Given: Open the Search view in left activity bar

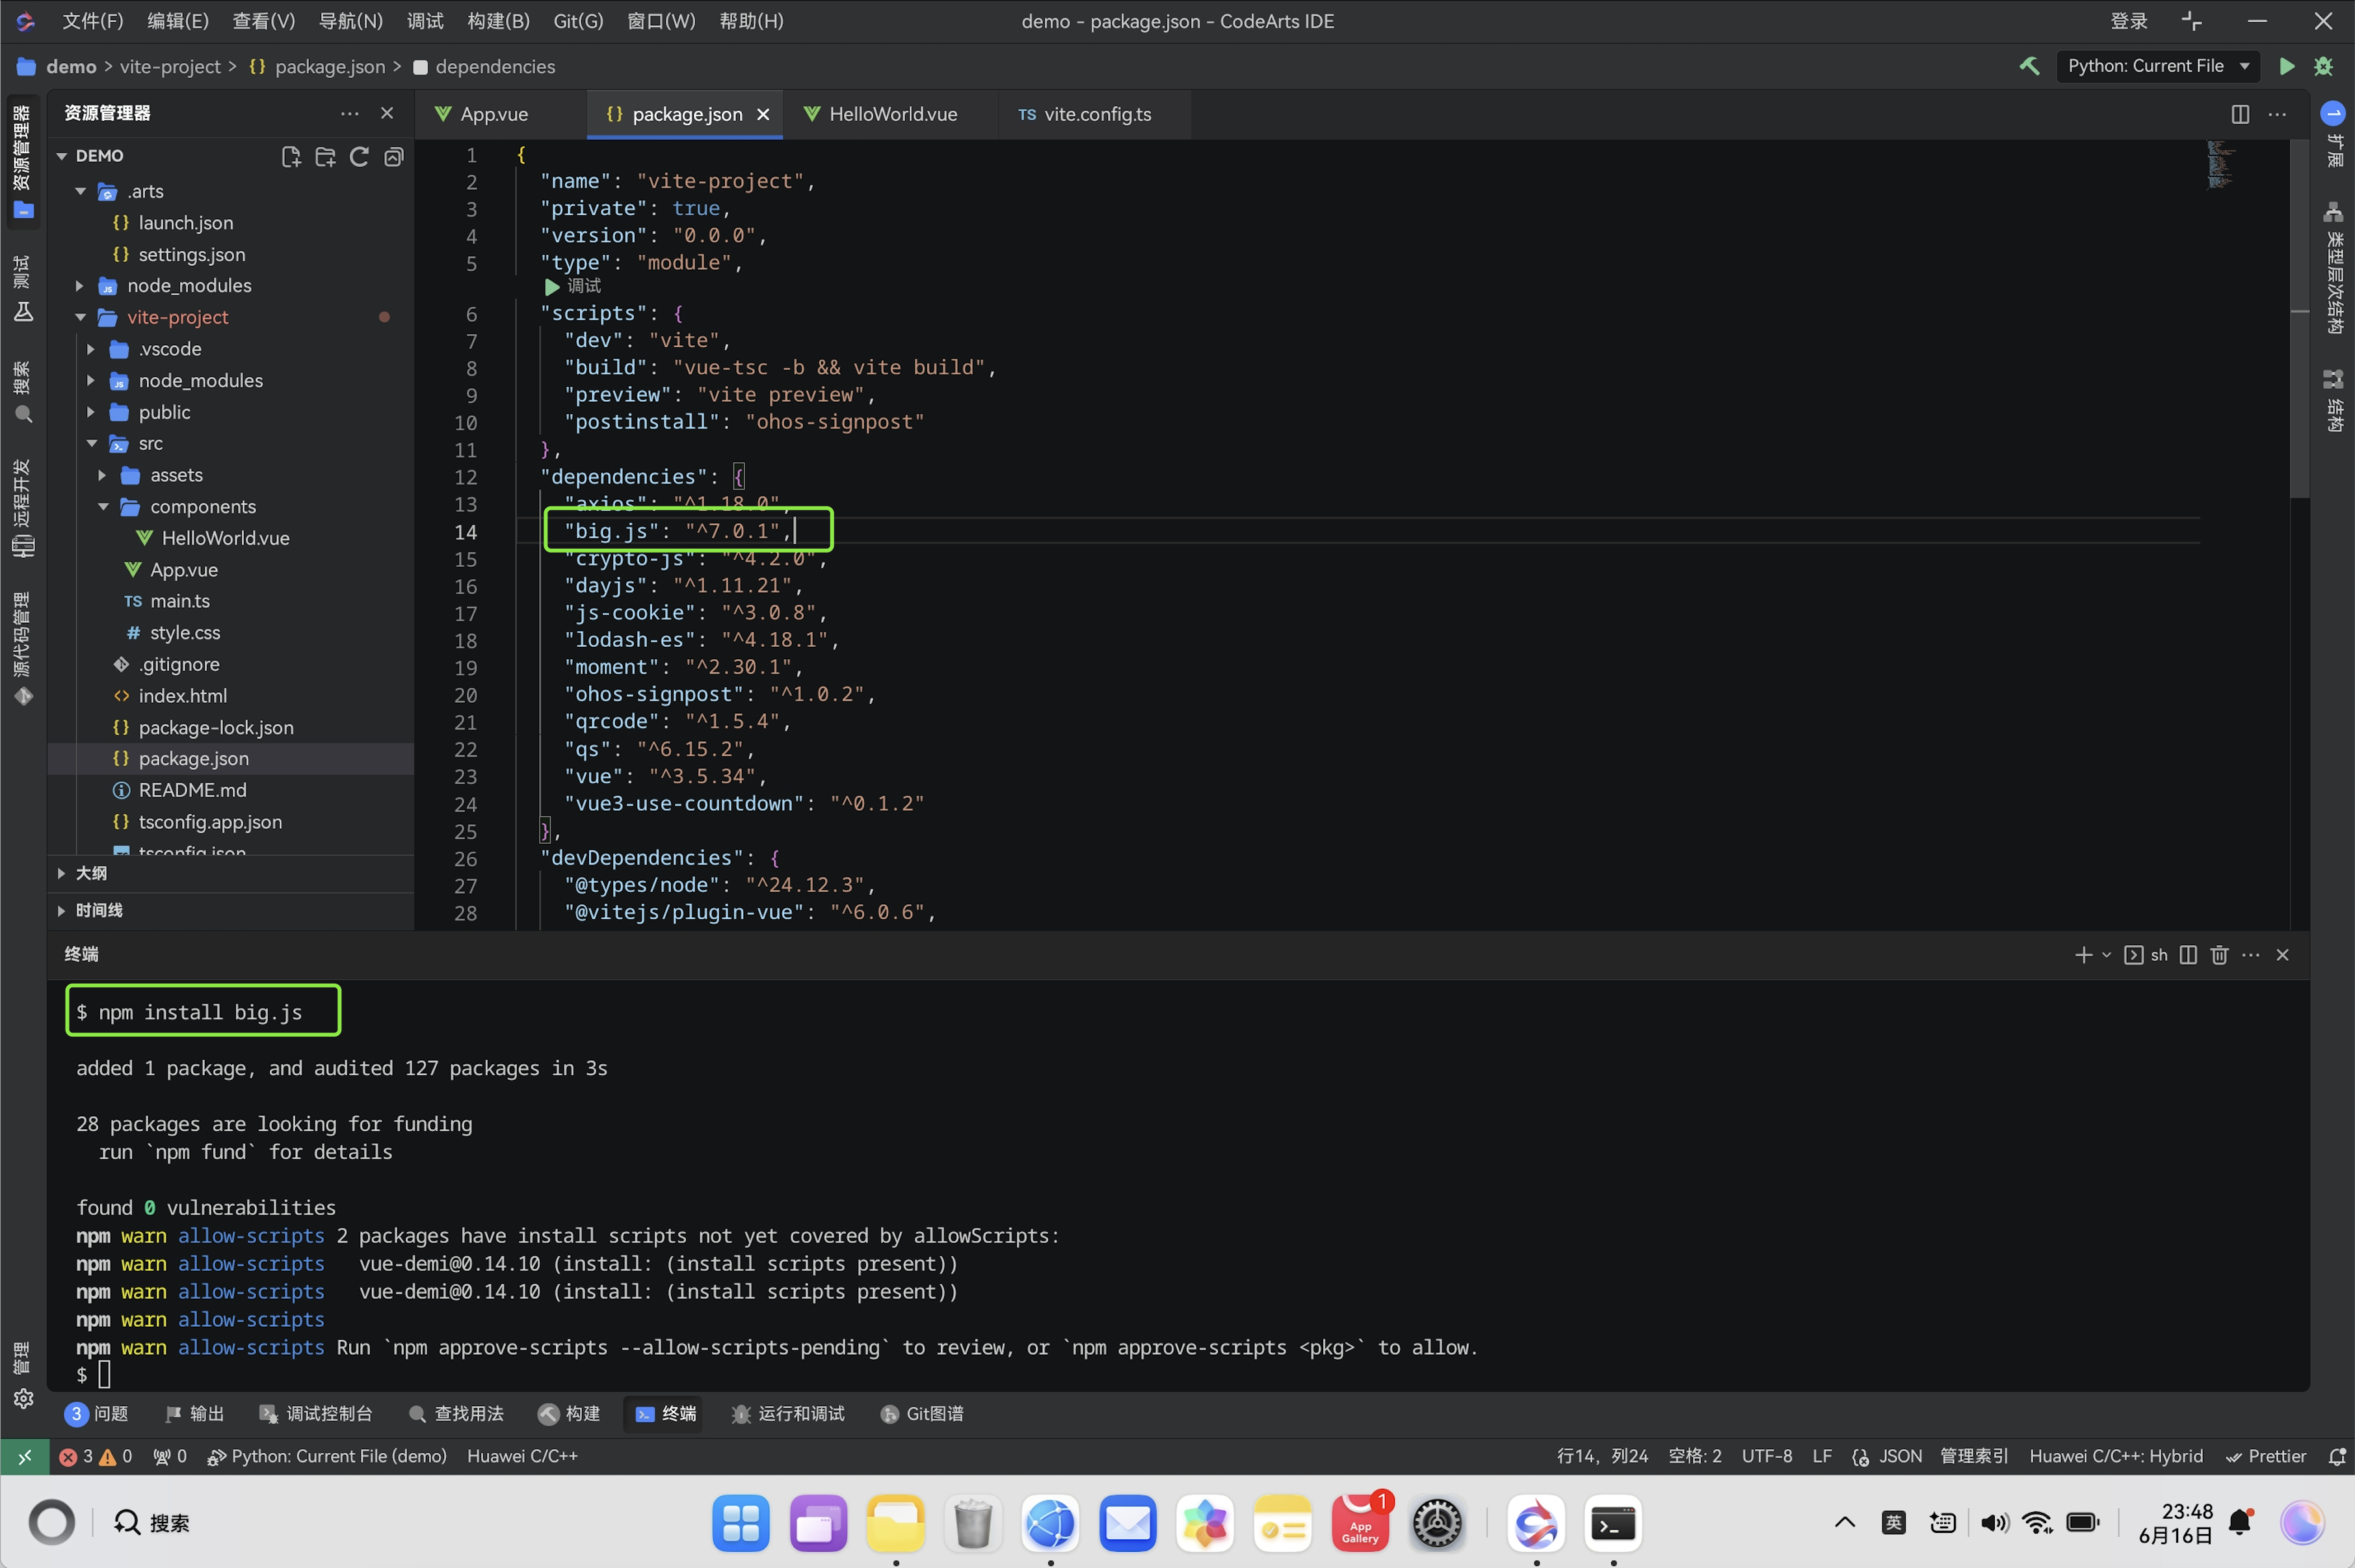Looking at the screenshot, I should tap(23, 392).
